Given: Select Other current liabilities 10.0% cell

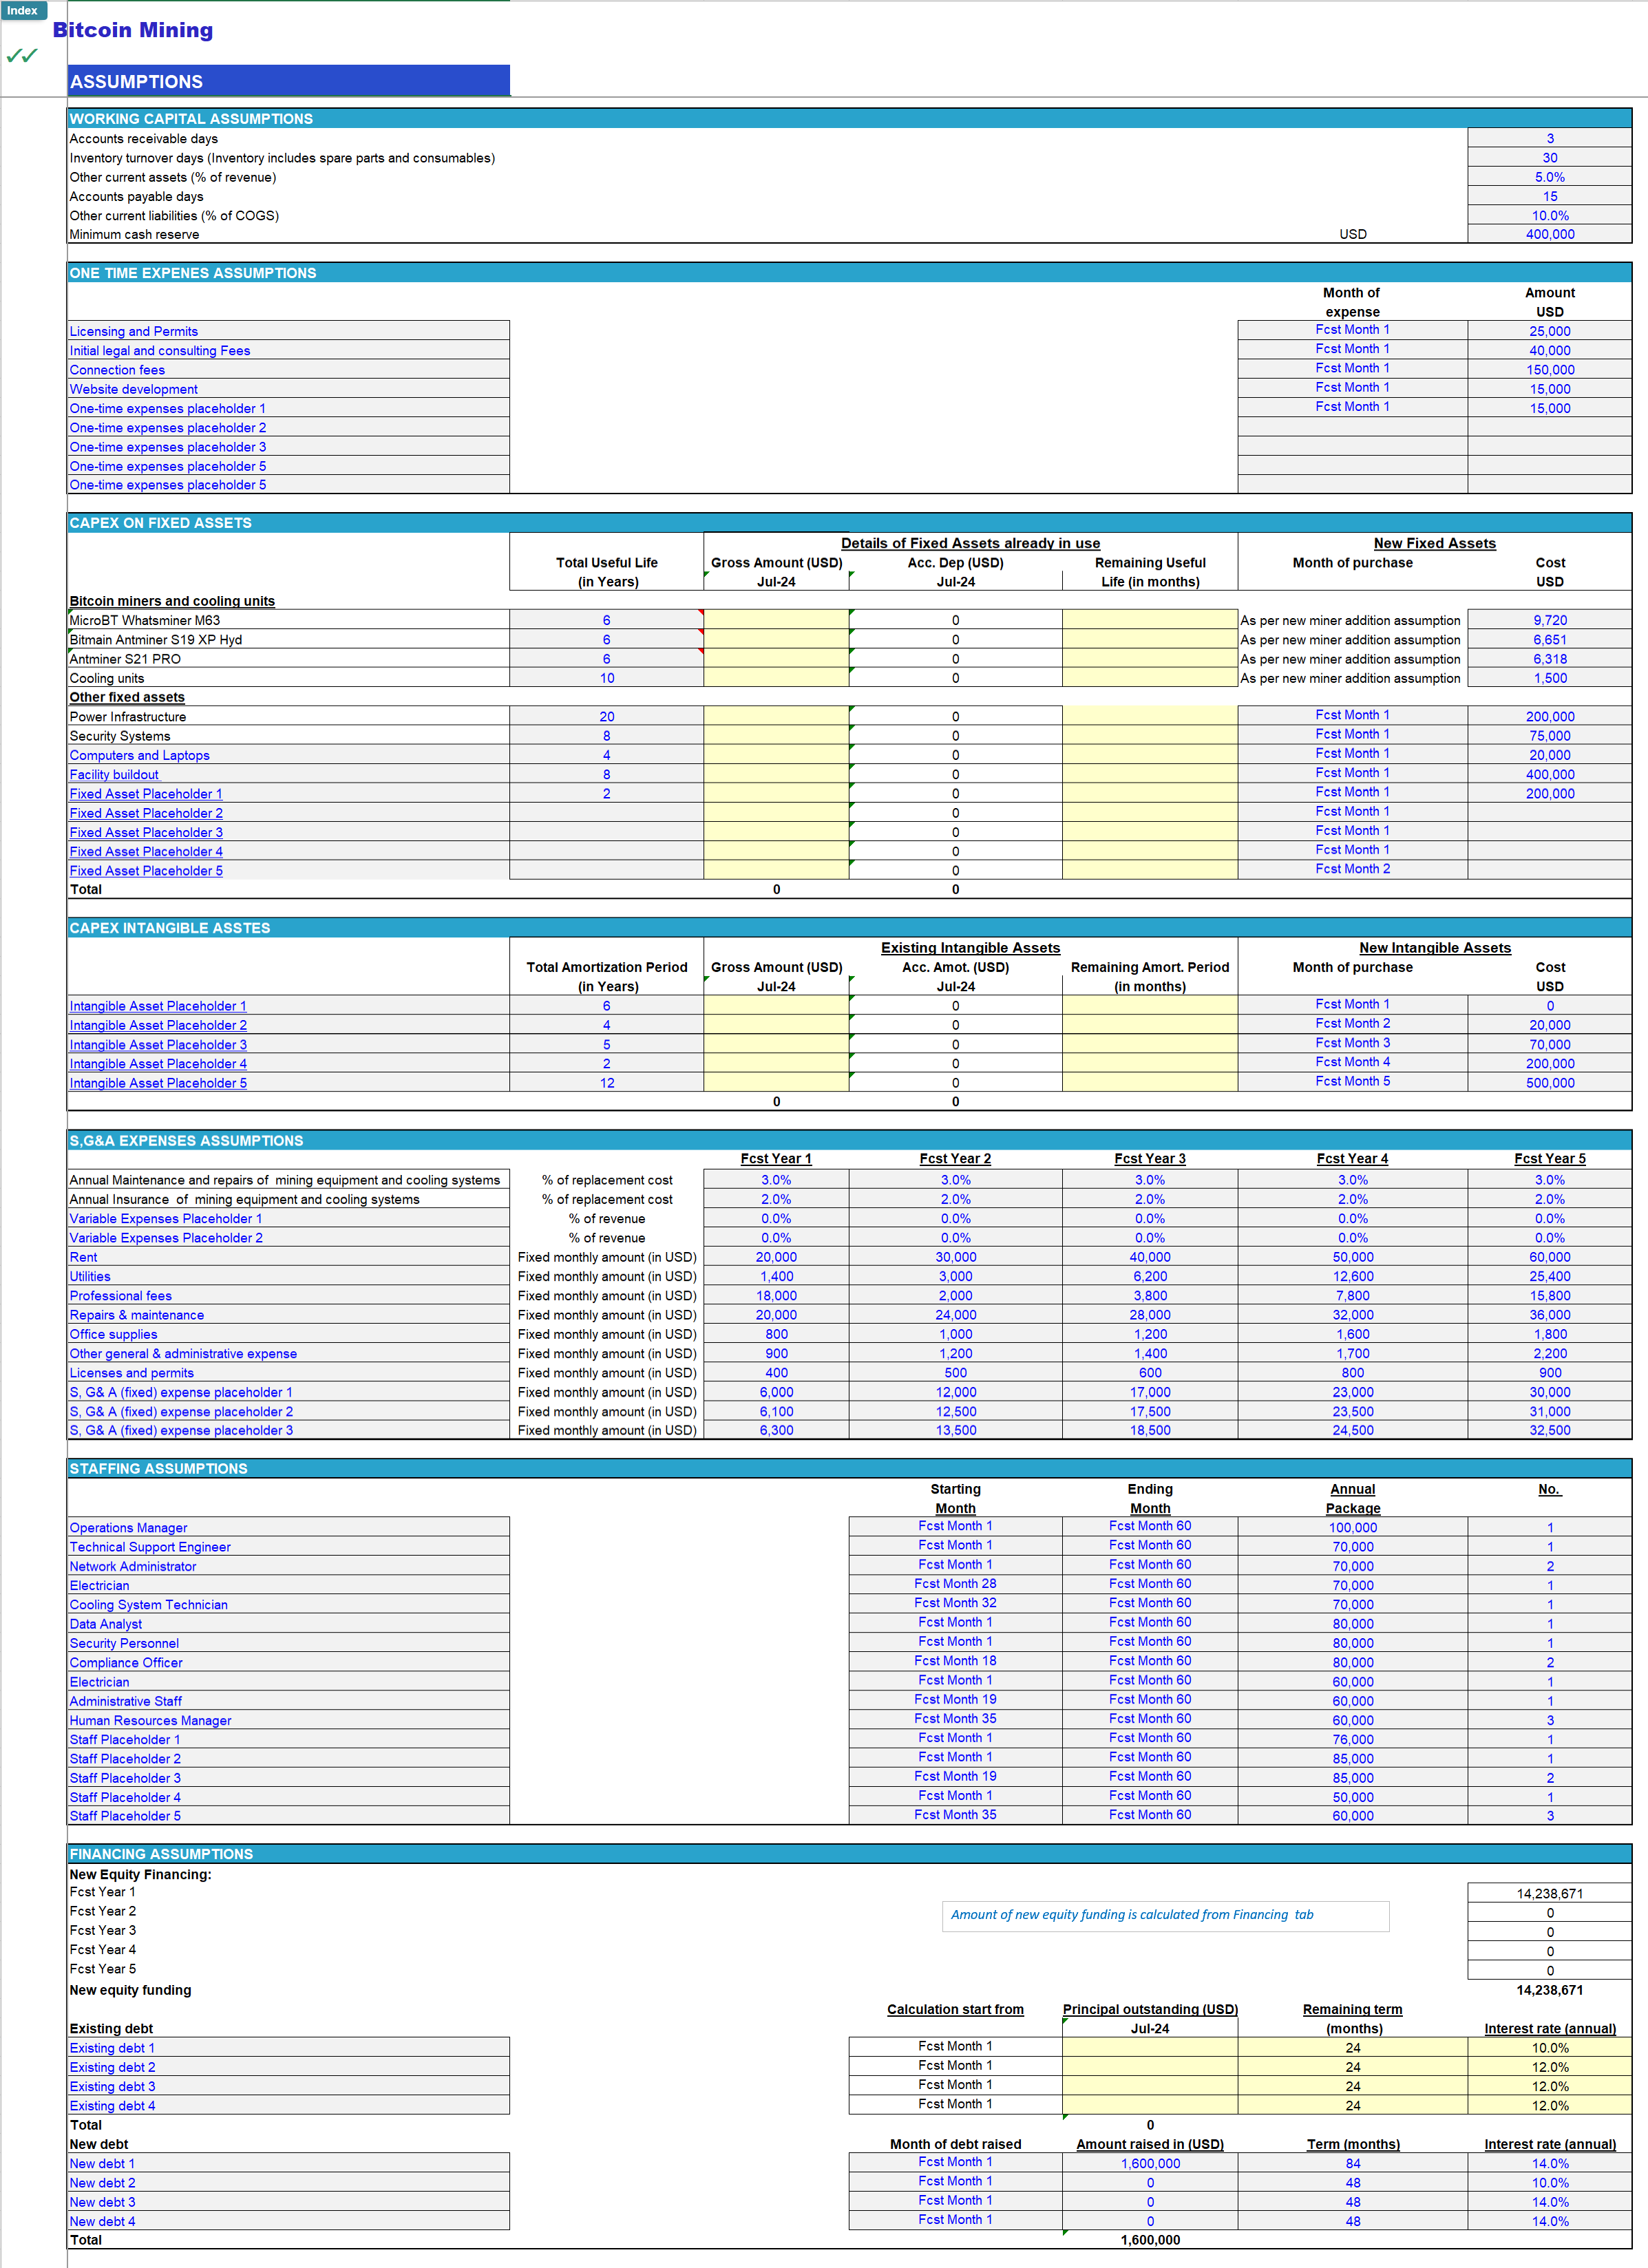Looking at the screenshot, I should pos(1549,215).
